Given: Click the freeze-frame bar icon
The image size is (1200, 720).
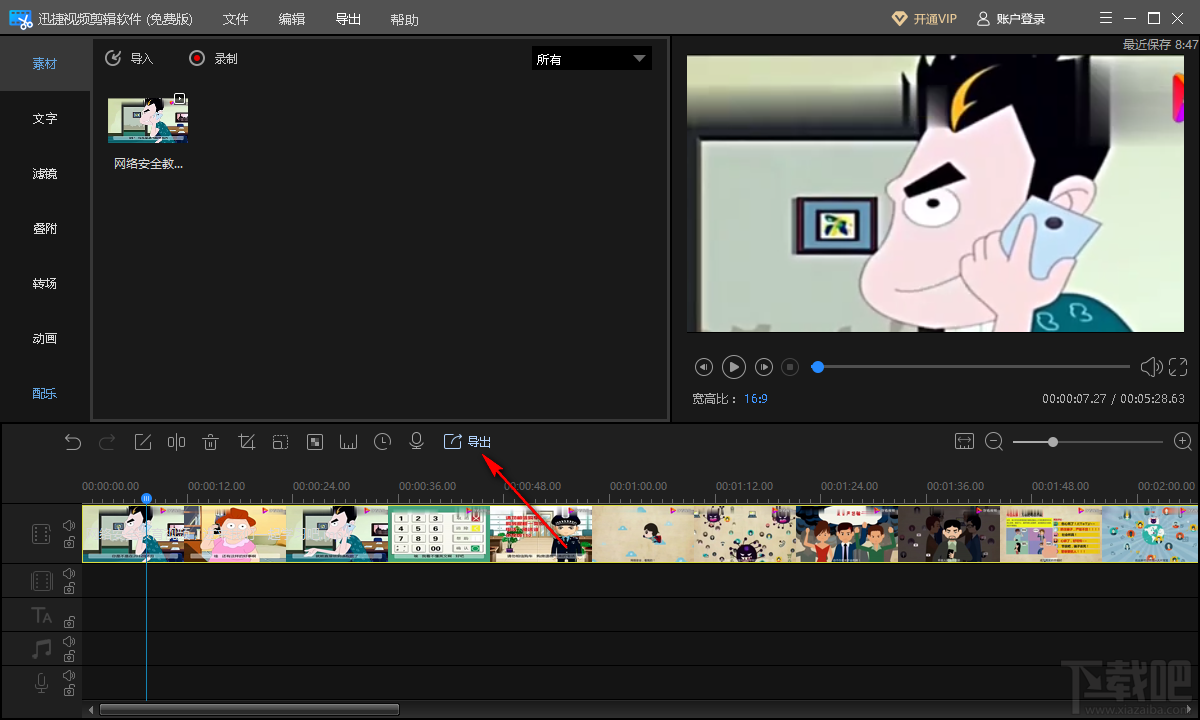Looking at the screenshot, I should pos(349,442).
